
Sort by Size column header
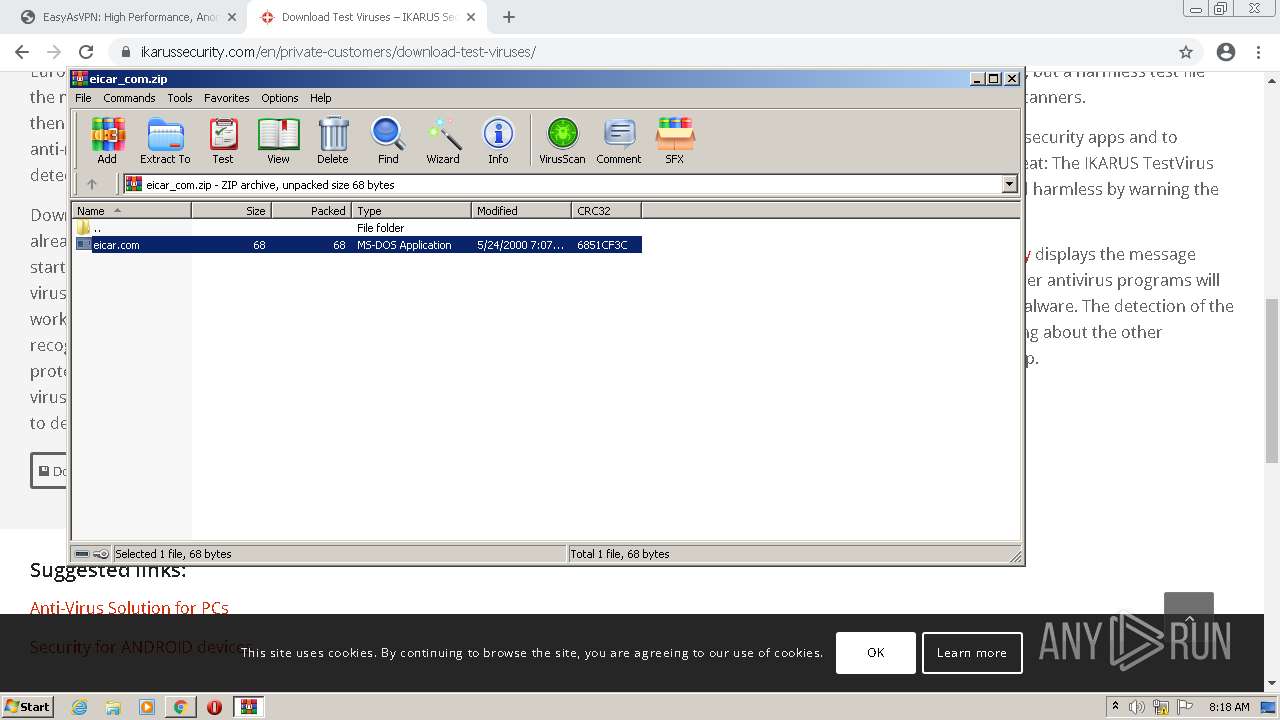[x=231, y=210]
